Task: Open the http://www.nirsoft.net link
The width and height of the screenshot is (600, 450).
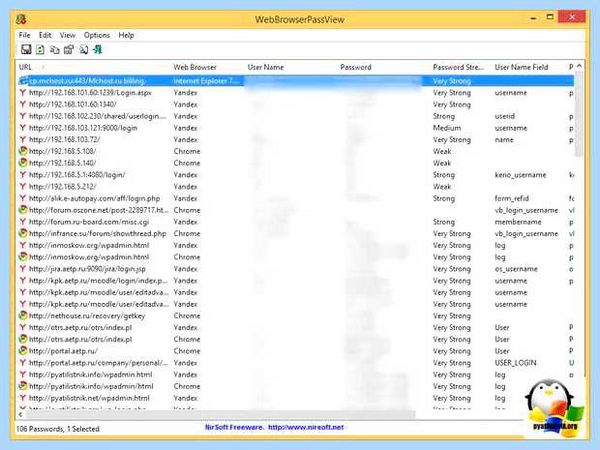Action: tap(306, 427)
